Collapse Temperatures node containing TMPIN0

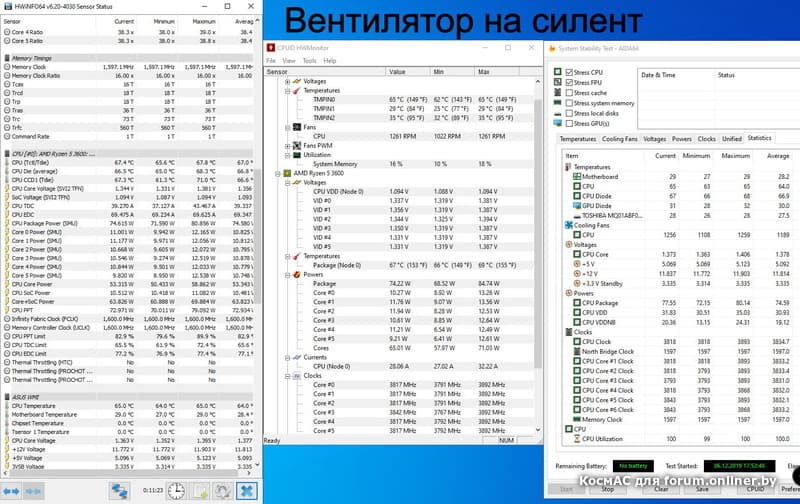[288, 91]
